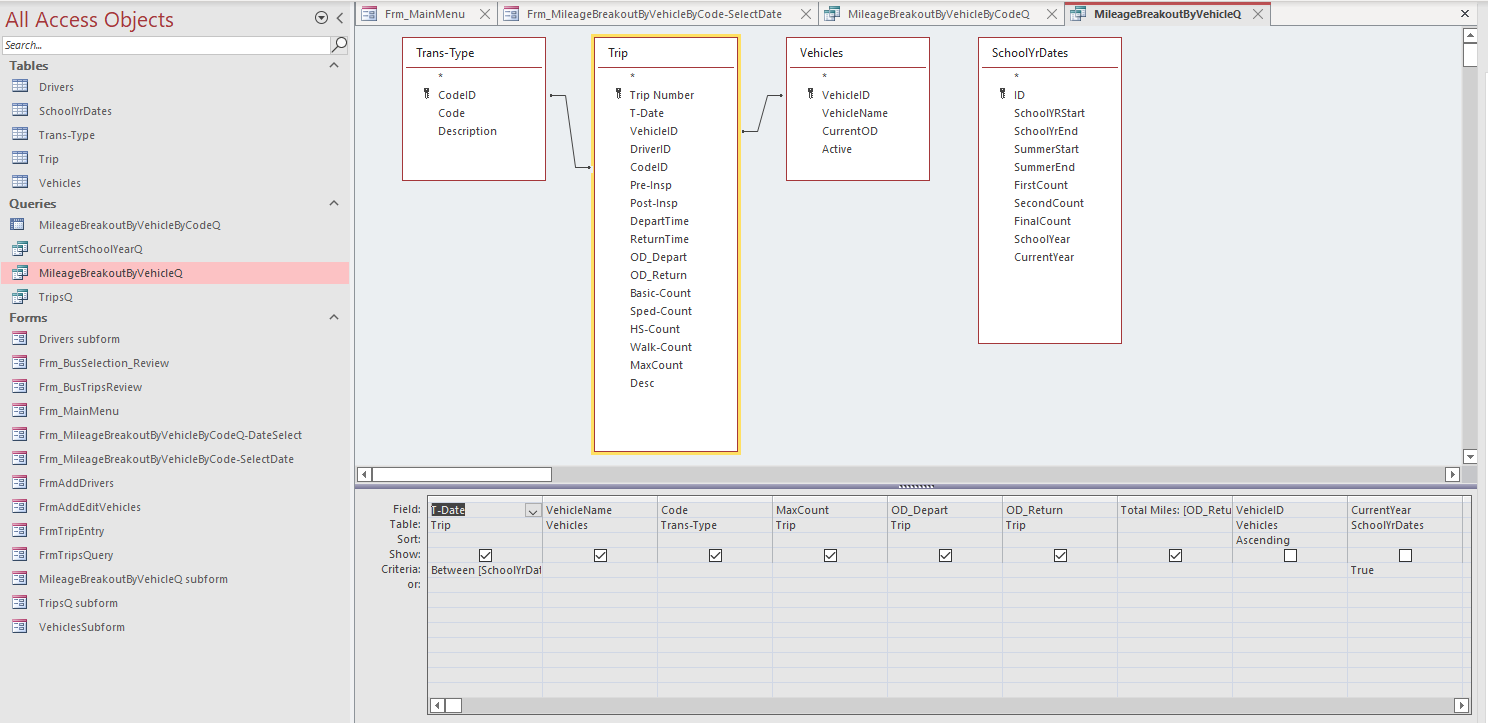Click the search magnifier icon in navigation pane
This screenshot has height=723, width=1488.
339,45
